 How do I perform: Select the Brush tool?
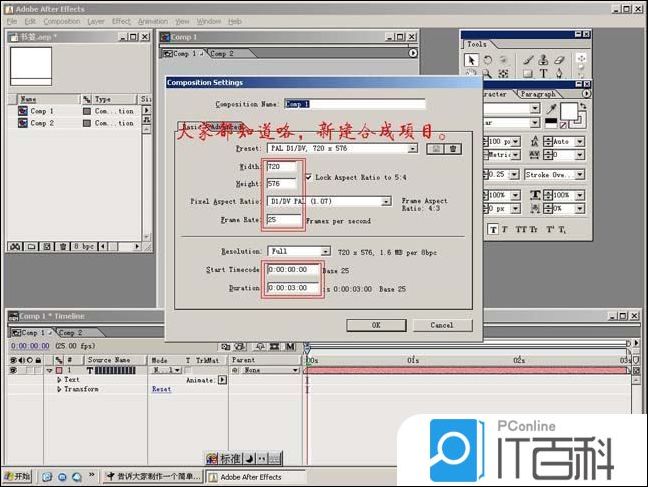point(528,60)
